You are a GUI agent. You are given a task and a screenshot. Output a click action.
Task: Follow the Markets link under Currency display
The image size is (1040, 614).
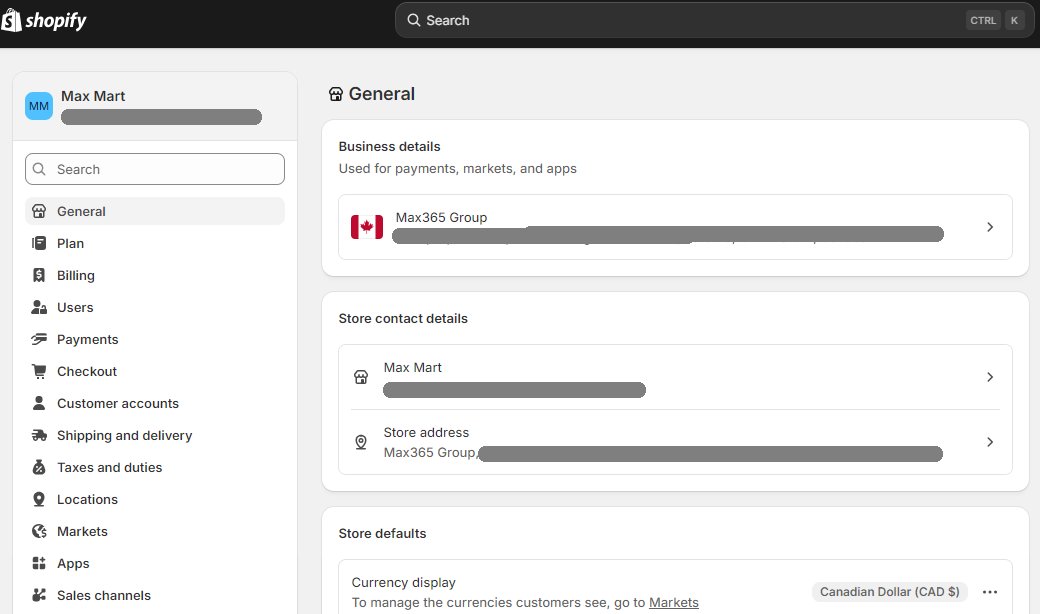tap(673, 602)
